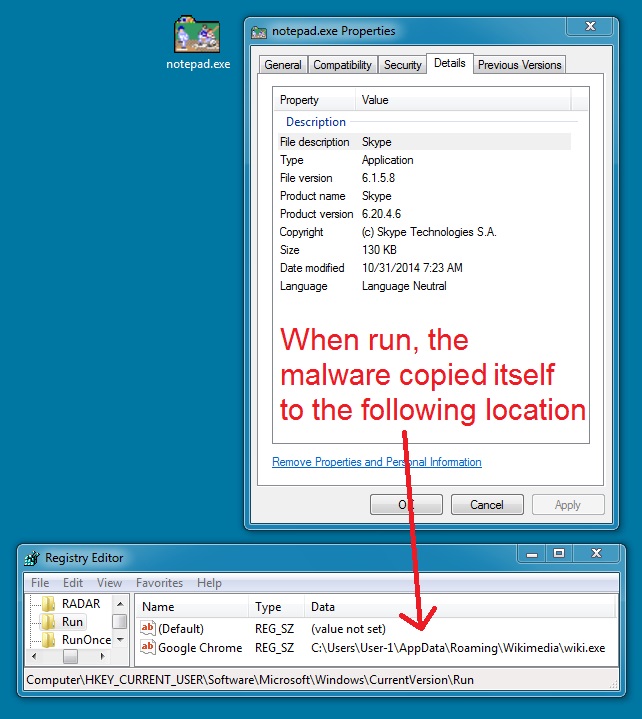Viewport: 642px width, 719px height.
Task: Click the OK button in Properties dialog
Action: [406, 505]
